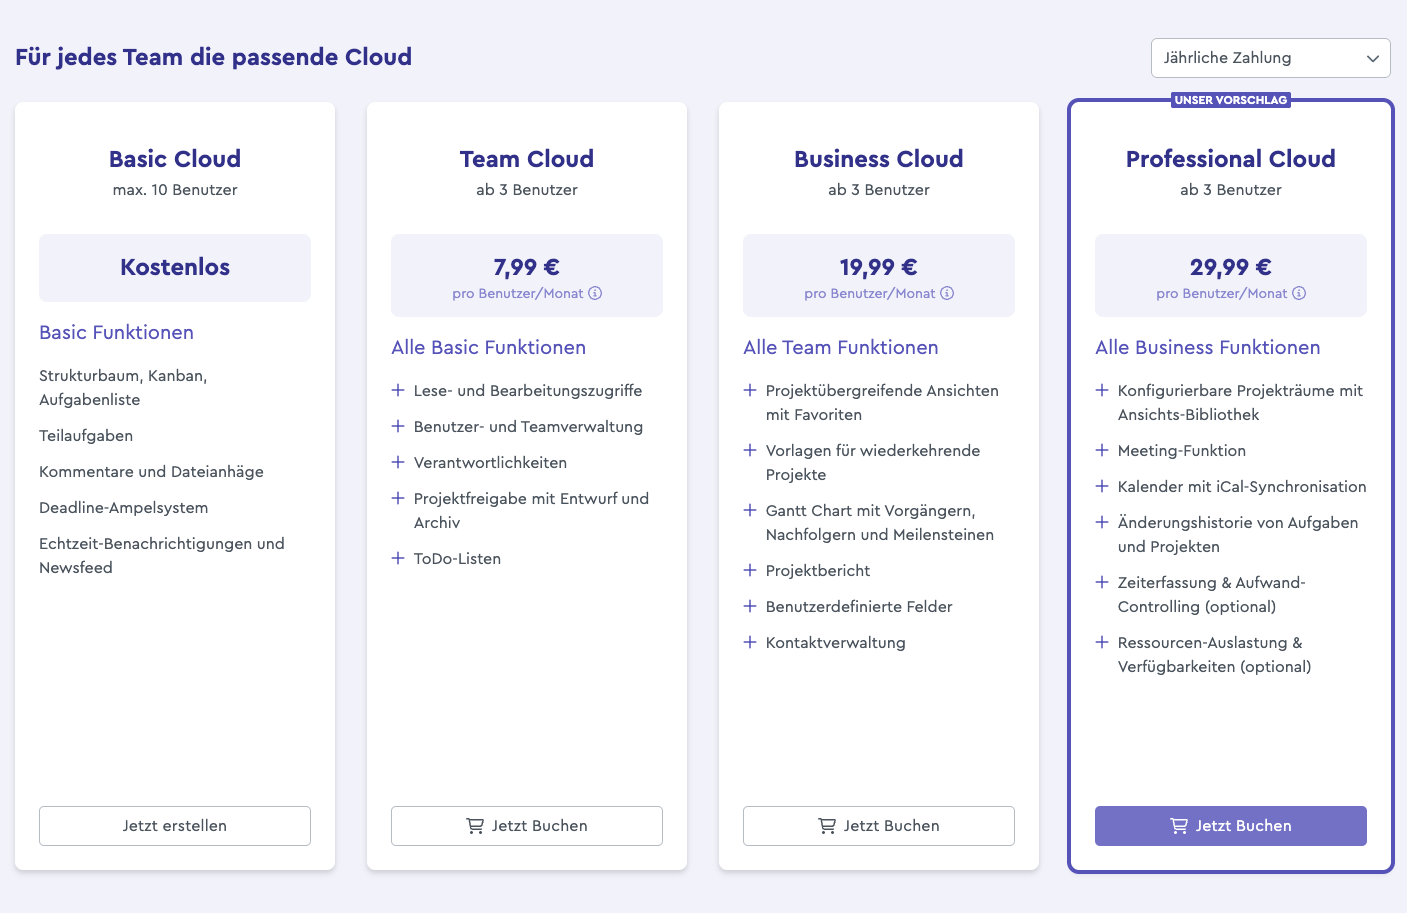Click Kommentare und Dateianhäge text
The height and width of the screenshot is (913, 1407).
click(151, 472)
